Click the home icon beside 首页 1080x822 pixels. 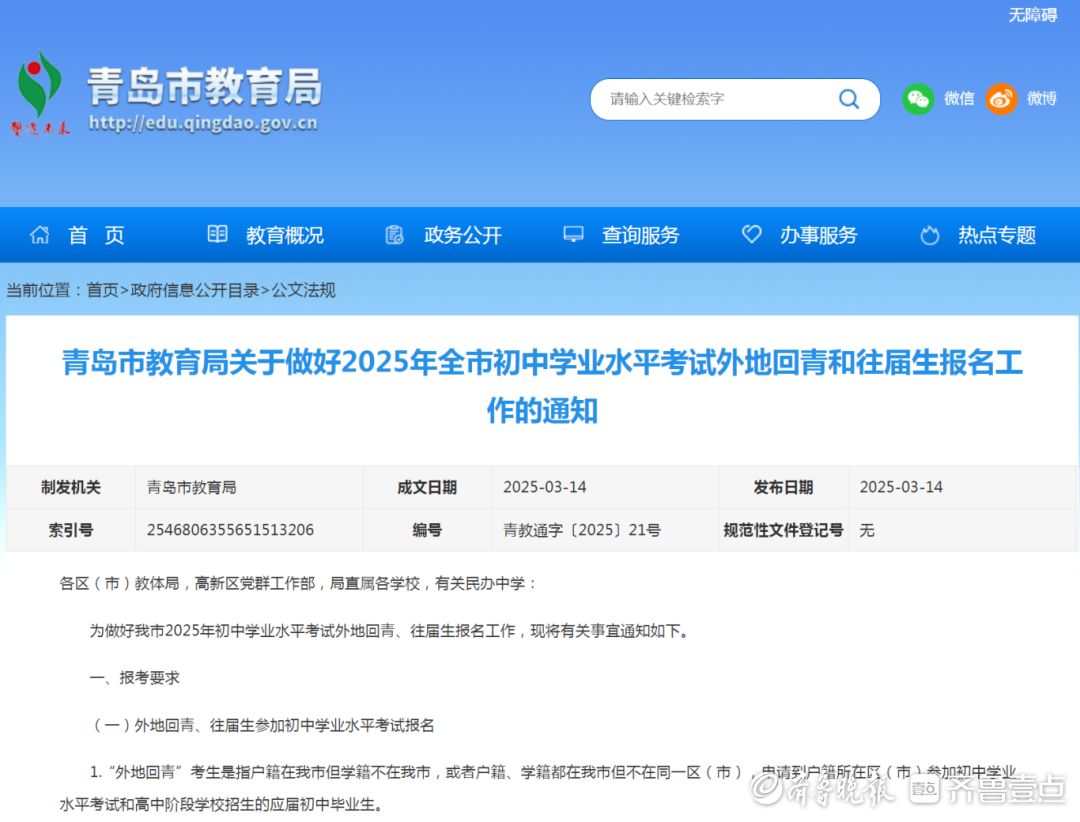(x=39, y=235)
